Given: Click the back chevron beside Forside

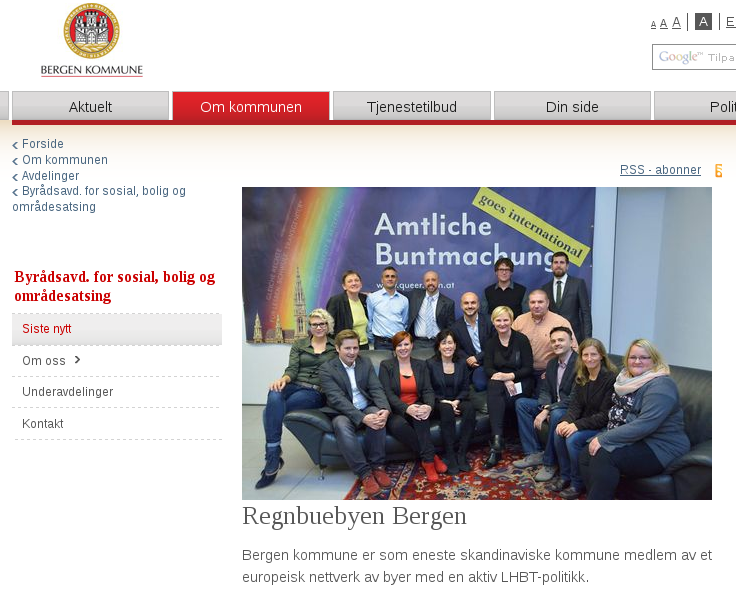Looking at the screenshot, I should pos(15,145).
